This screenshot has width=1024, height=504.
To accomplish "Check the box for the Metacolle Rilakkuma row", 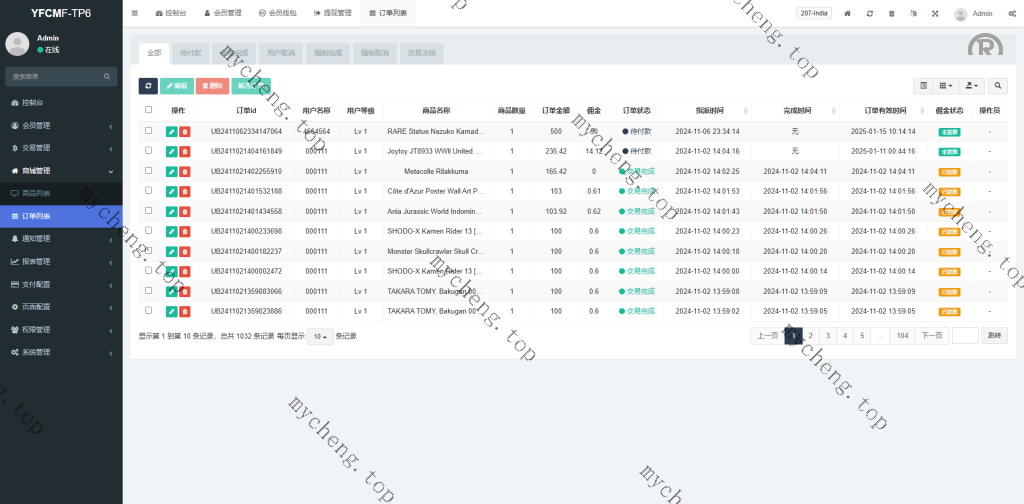I will [149, 171].
